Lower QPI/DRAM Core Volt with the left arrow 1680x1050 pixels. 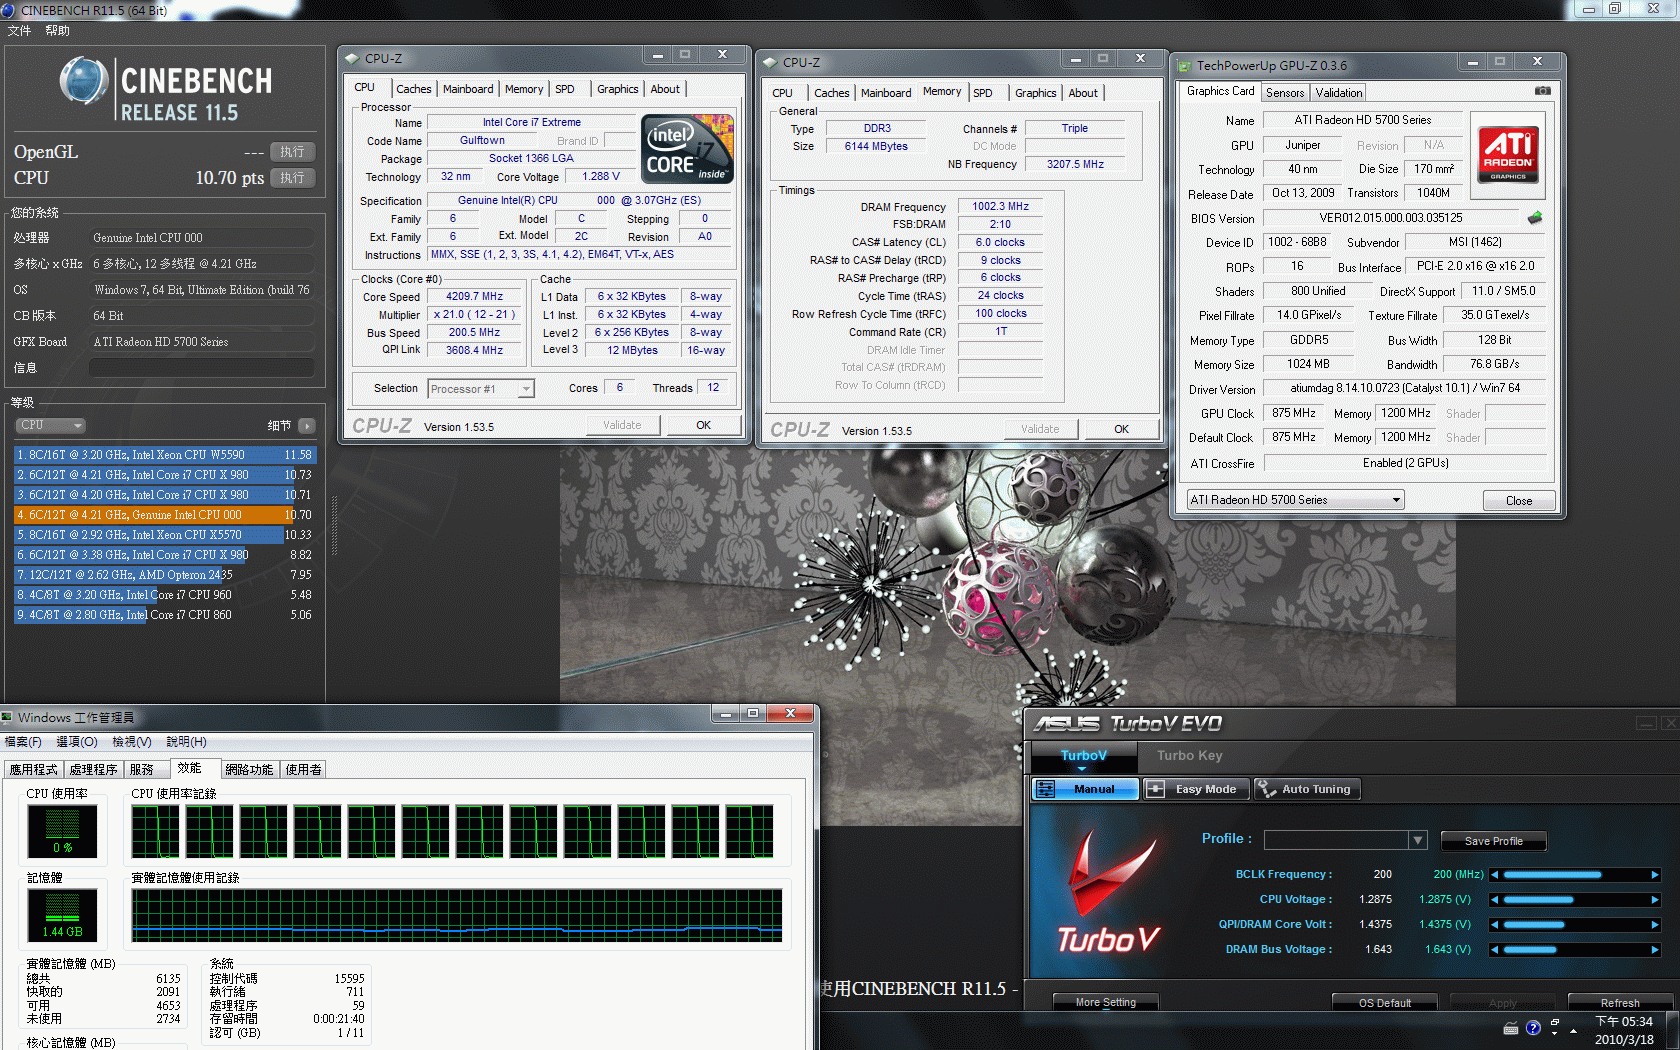coord(1495,925)
